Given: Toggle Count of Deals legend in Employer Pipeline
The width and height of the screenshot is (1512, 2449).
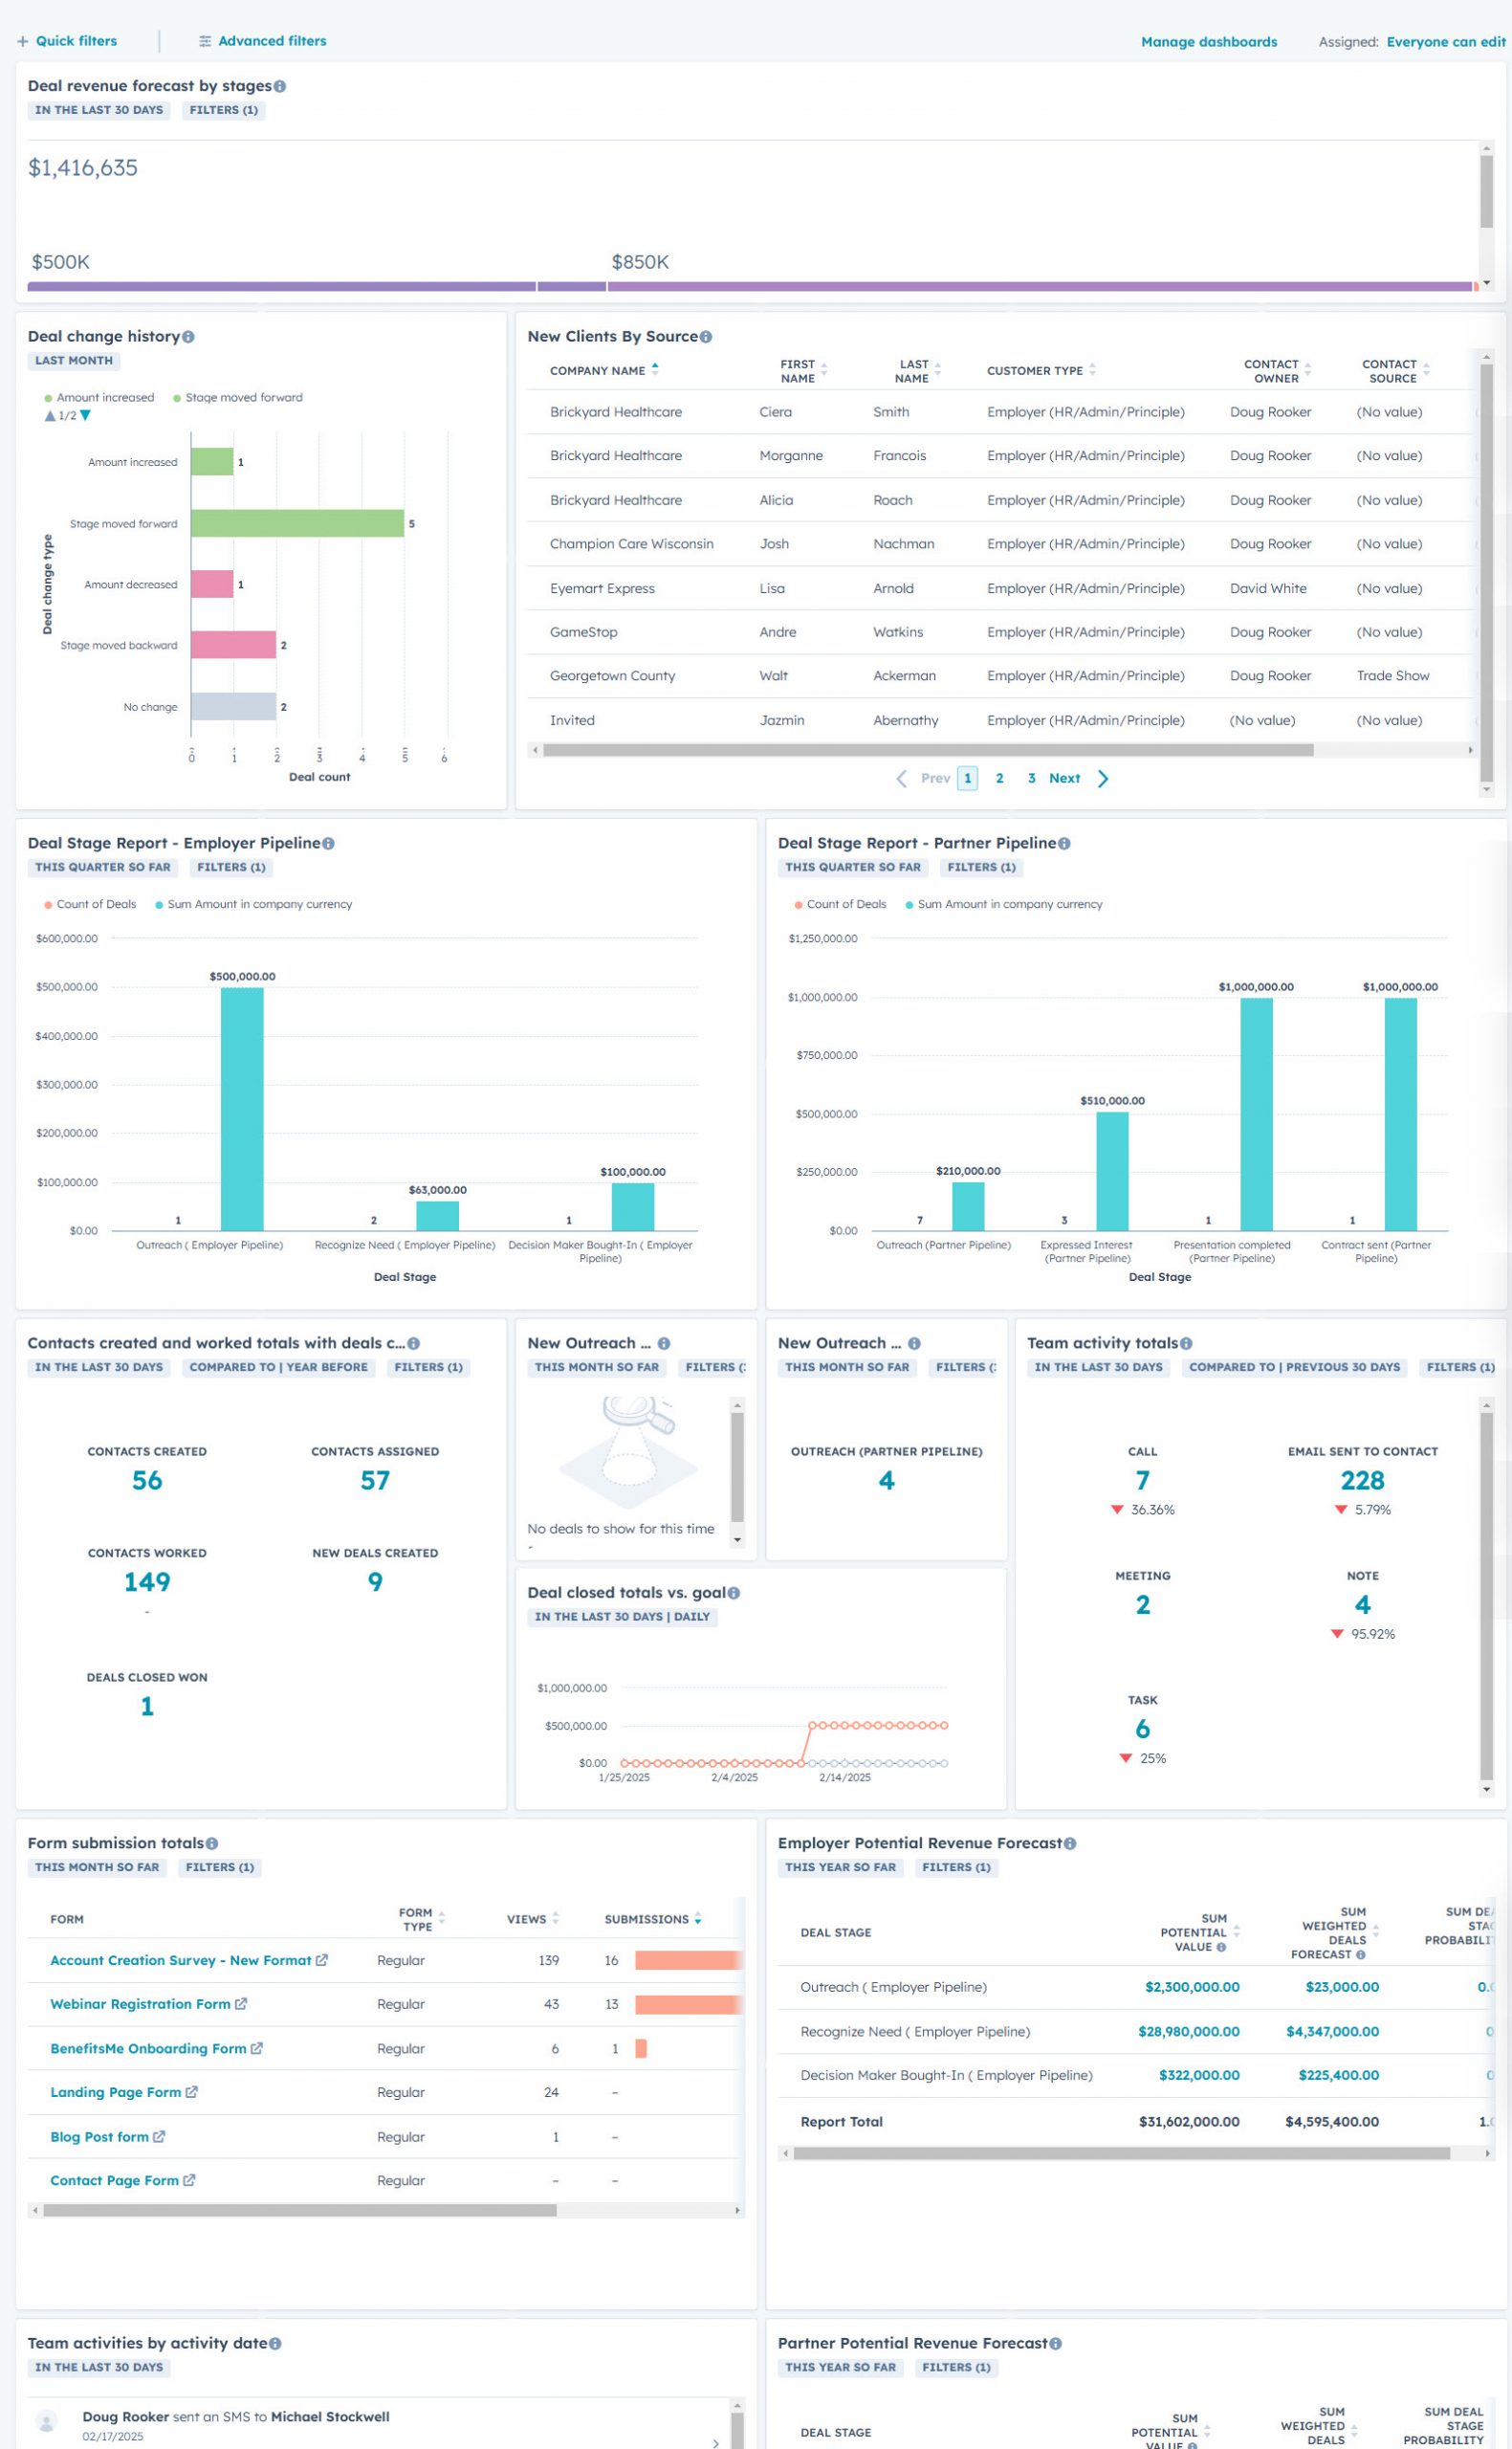Looking at the screenshot, I should (90, 904).
